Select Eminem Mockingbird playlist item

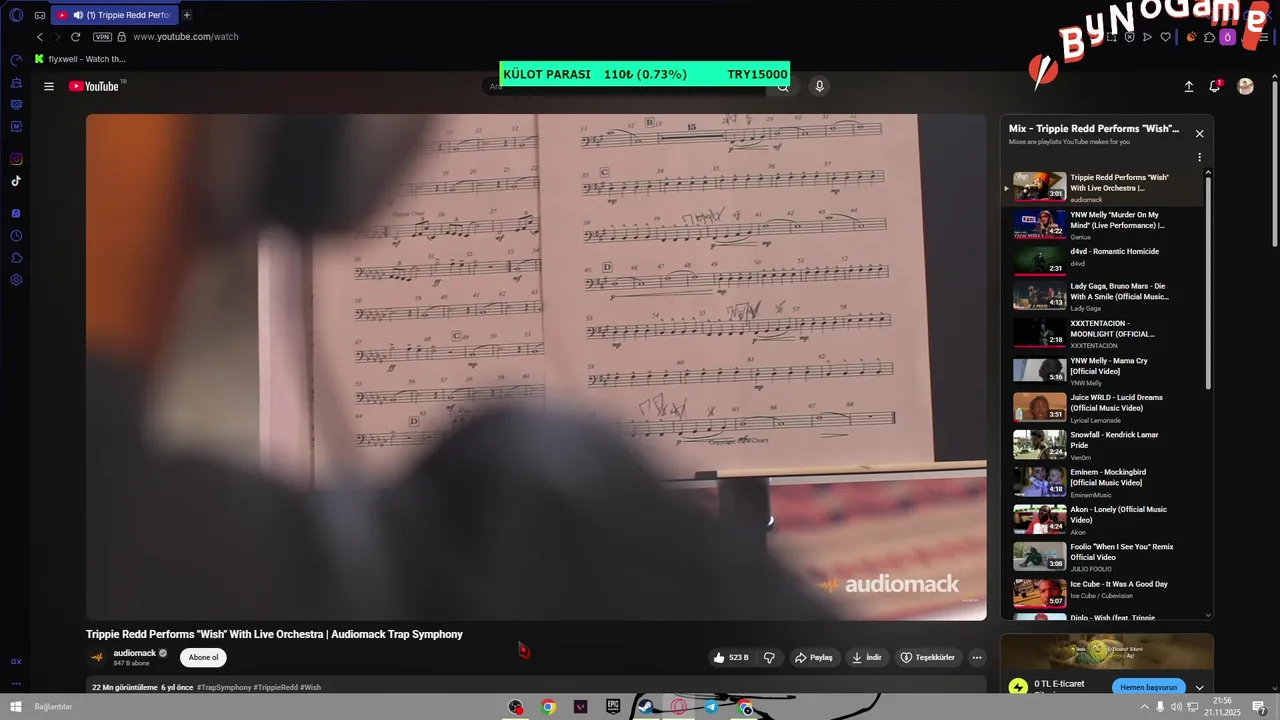[x=1104, y=481]
